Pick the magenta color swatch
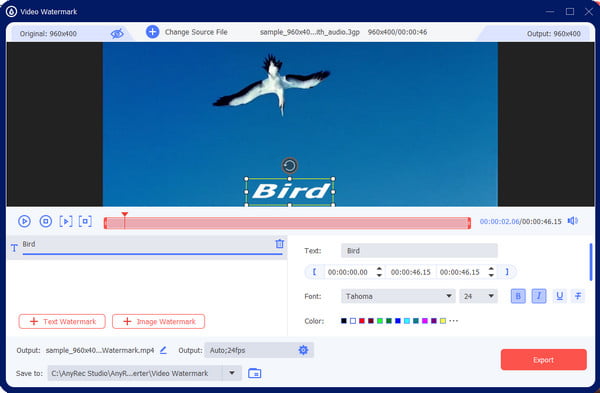The image size is (600, 393). [x=425, y=321]
